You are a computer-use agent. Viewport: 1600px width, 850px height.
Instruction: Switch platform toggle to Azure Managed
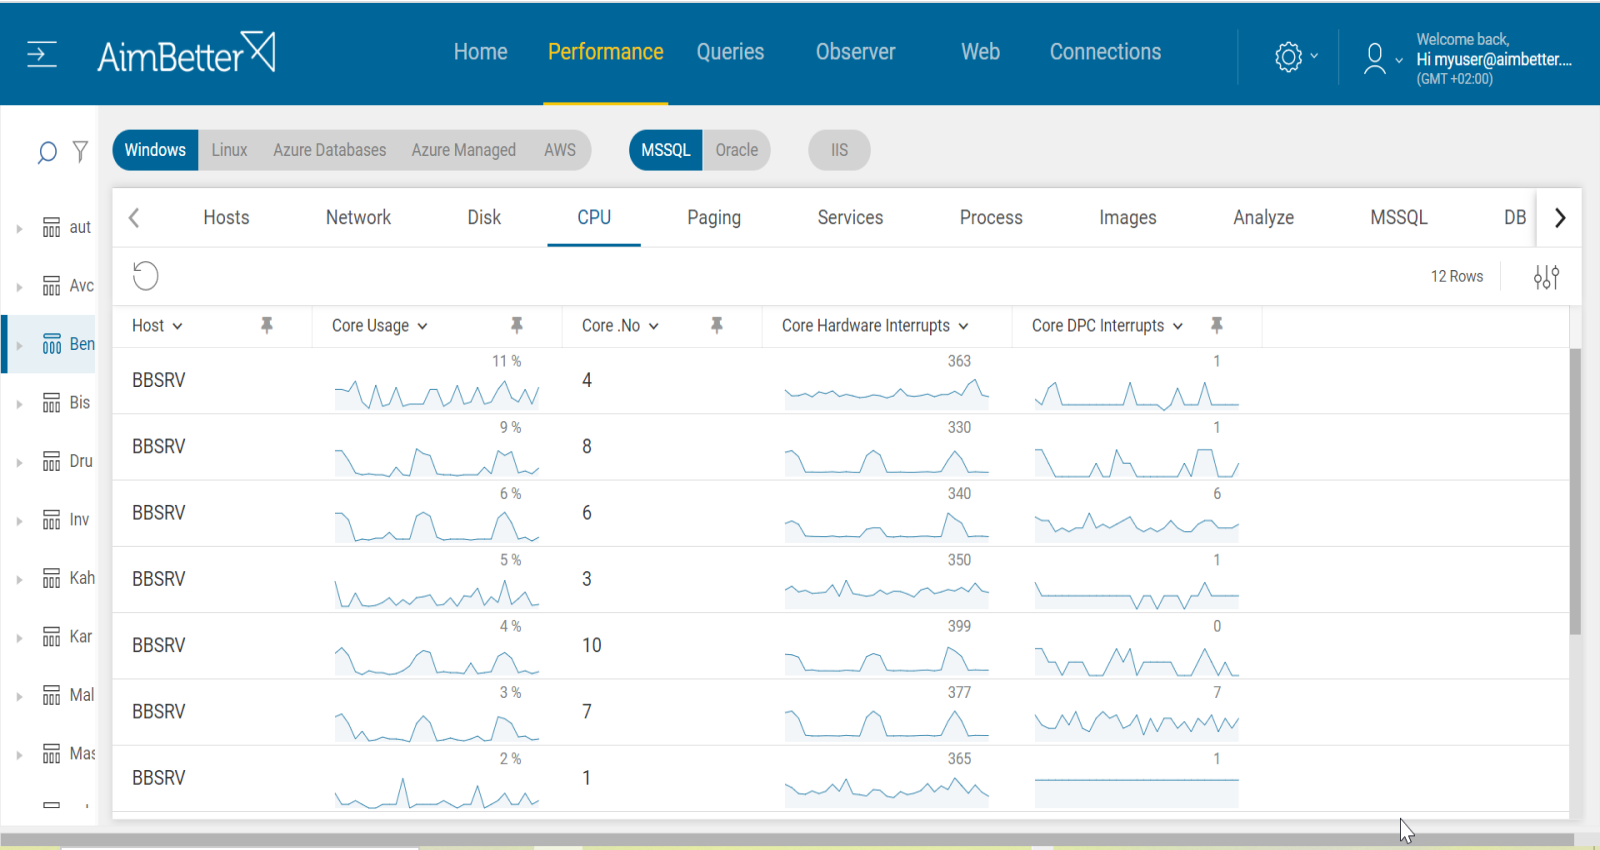[464, 150]
